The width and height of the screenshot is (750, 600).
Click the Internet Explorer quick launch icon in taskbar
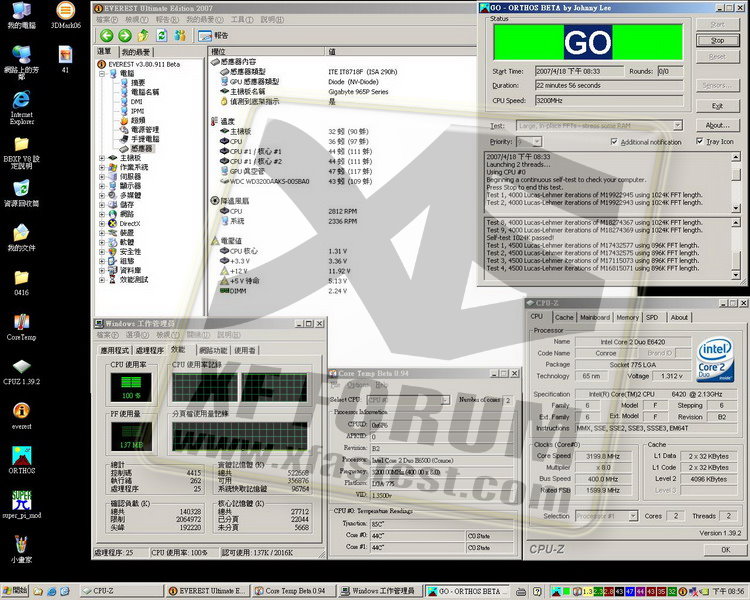(52, 591)
